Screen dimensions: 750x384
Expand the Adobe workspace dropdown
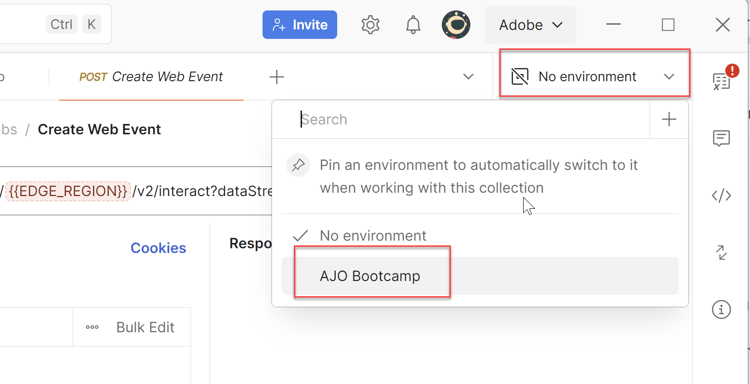point(530,25)
